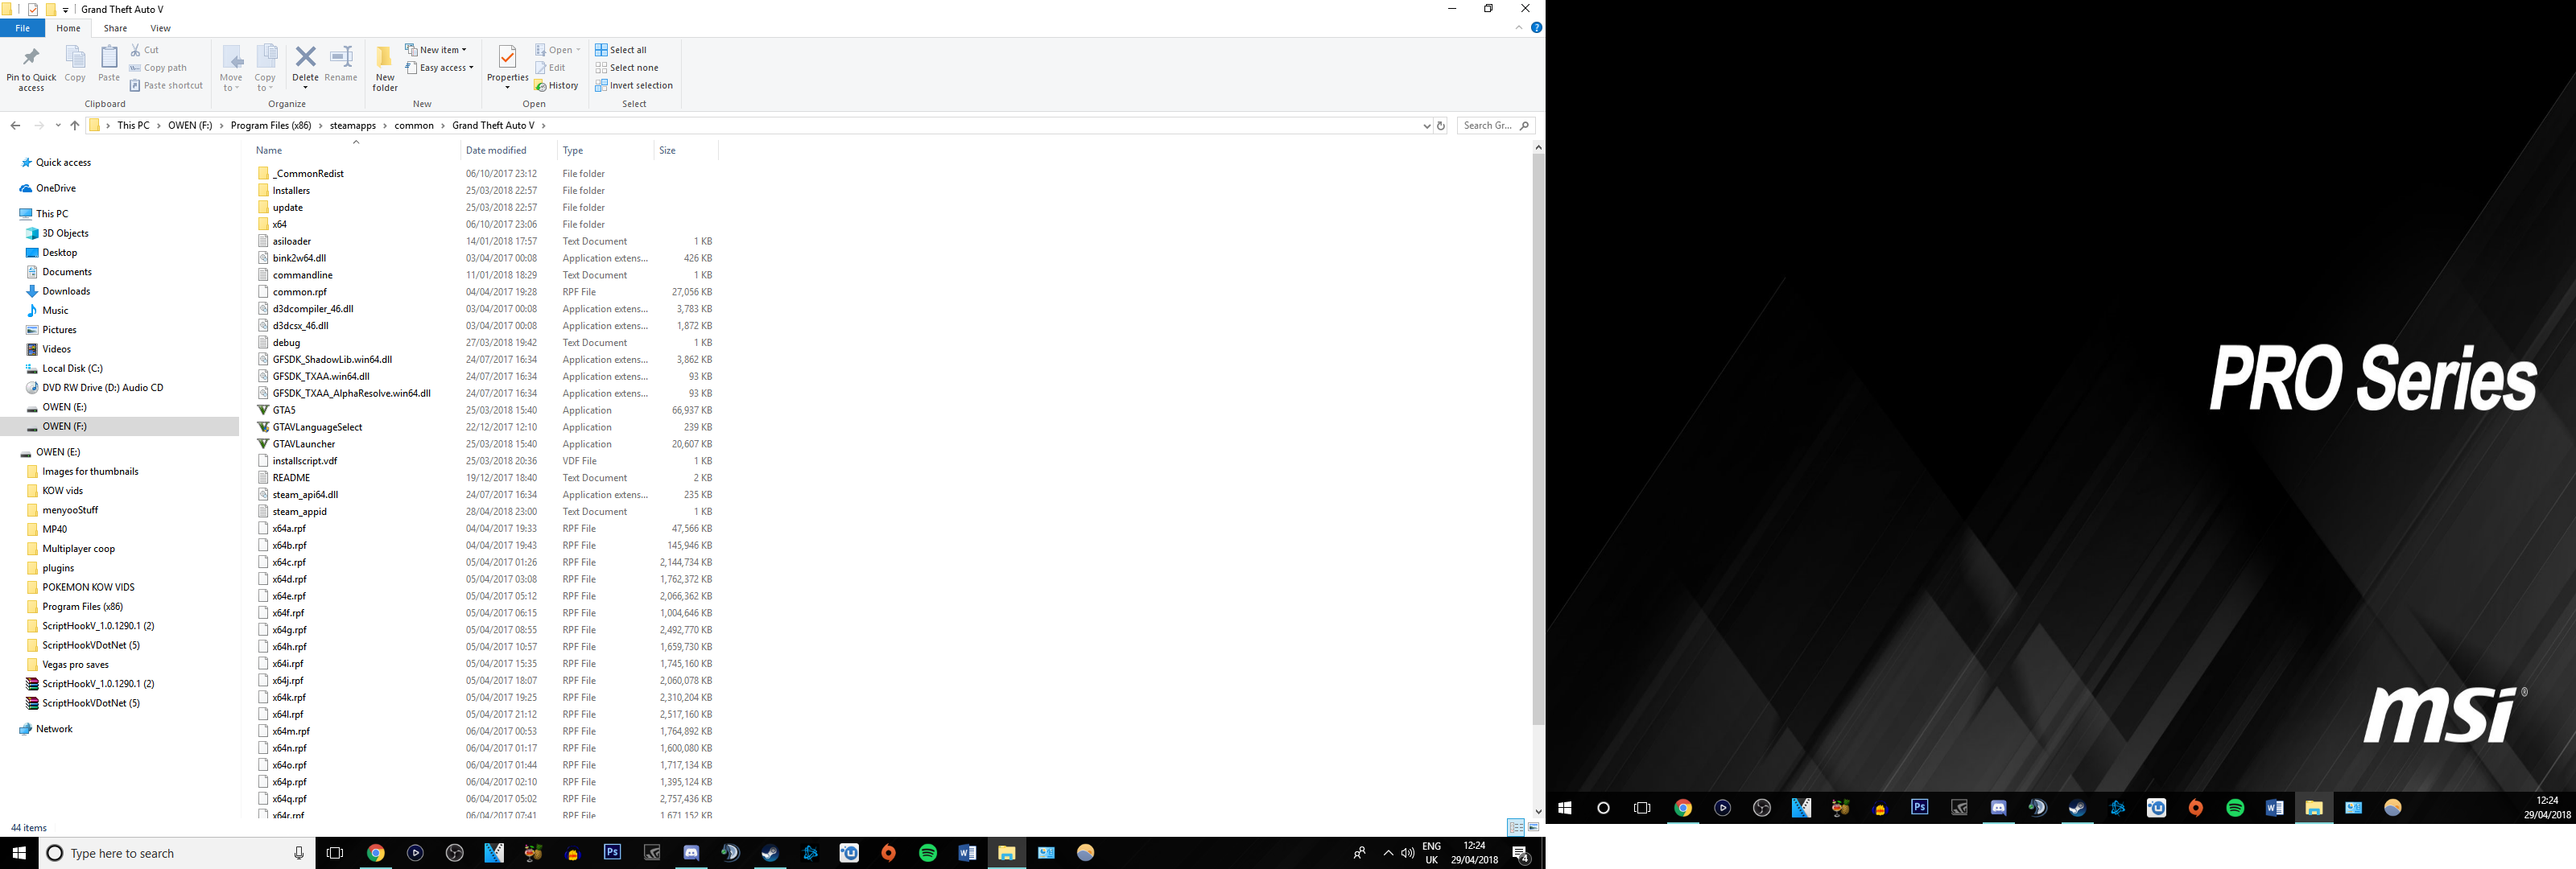The width and height of the screenshot is (2576, 869).
Task: Click the Cut scissors icon
Action: (136, 49)
